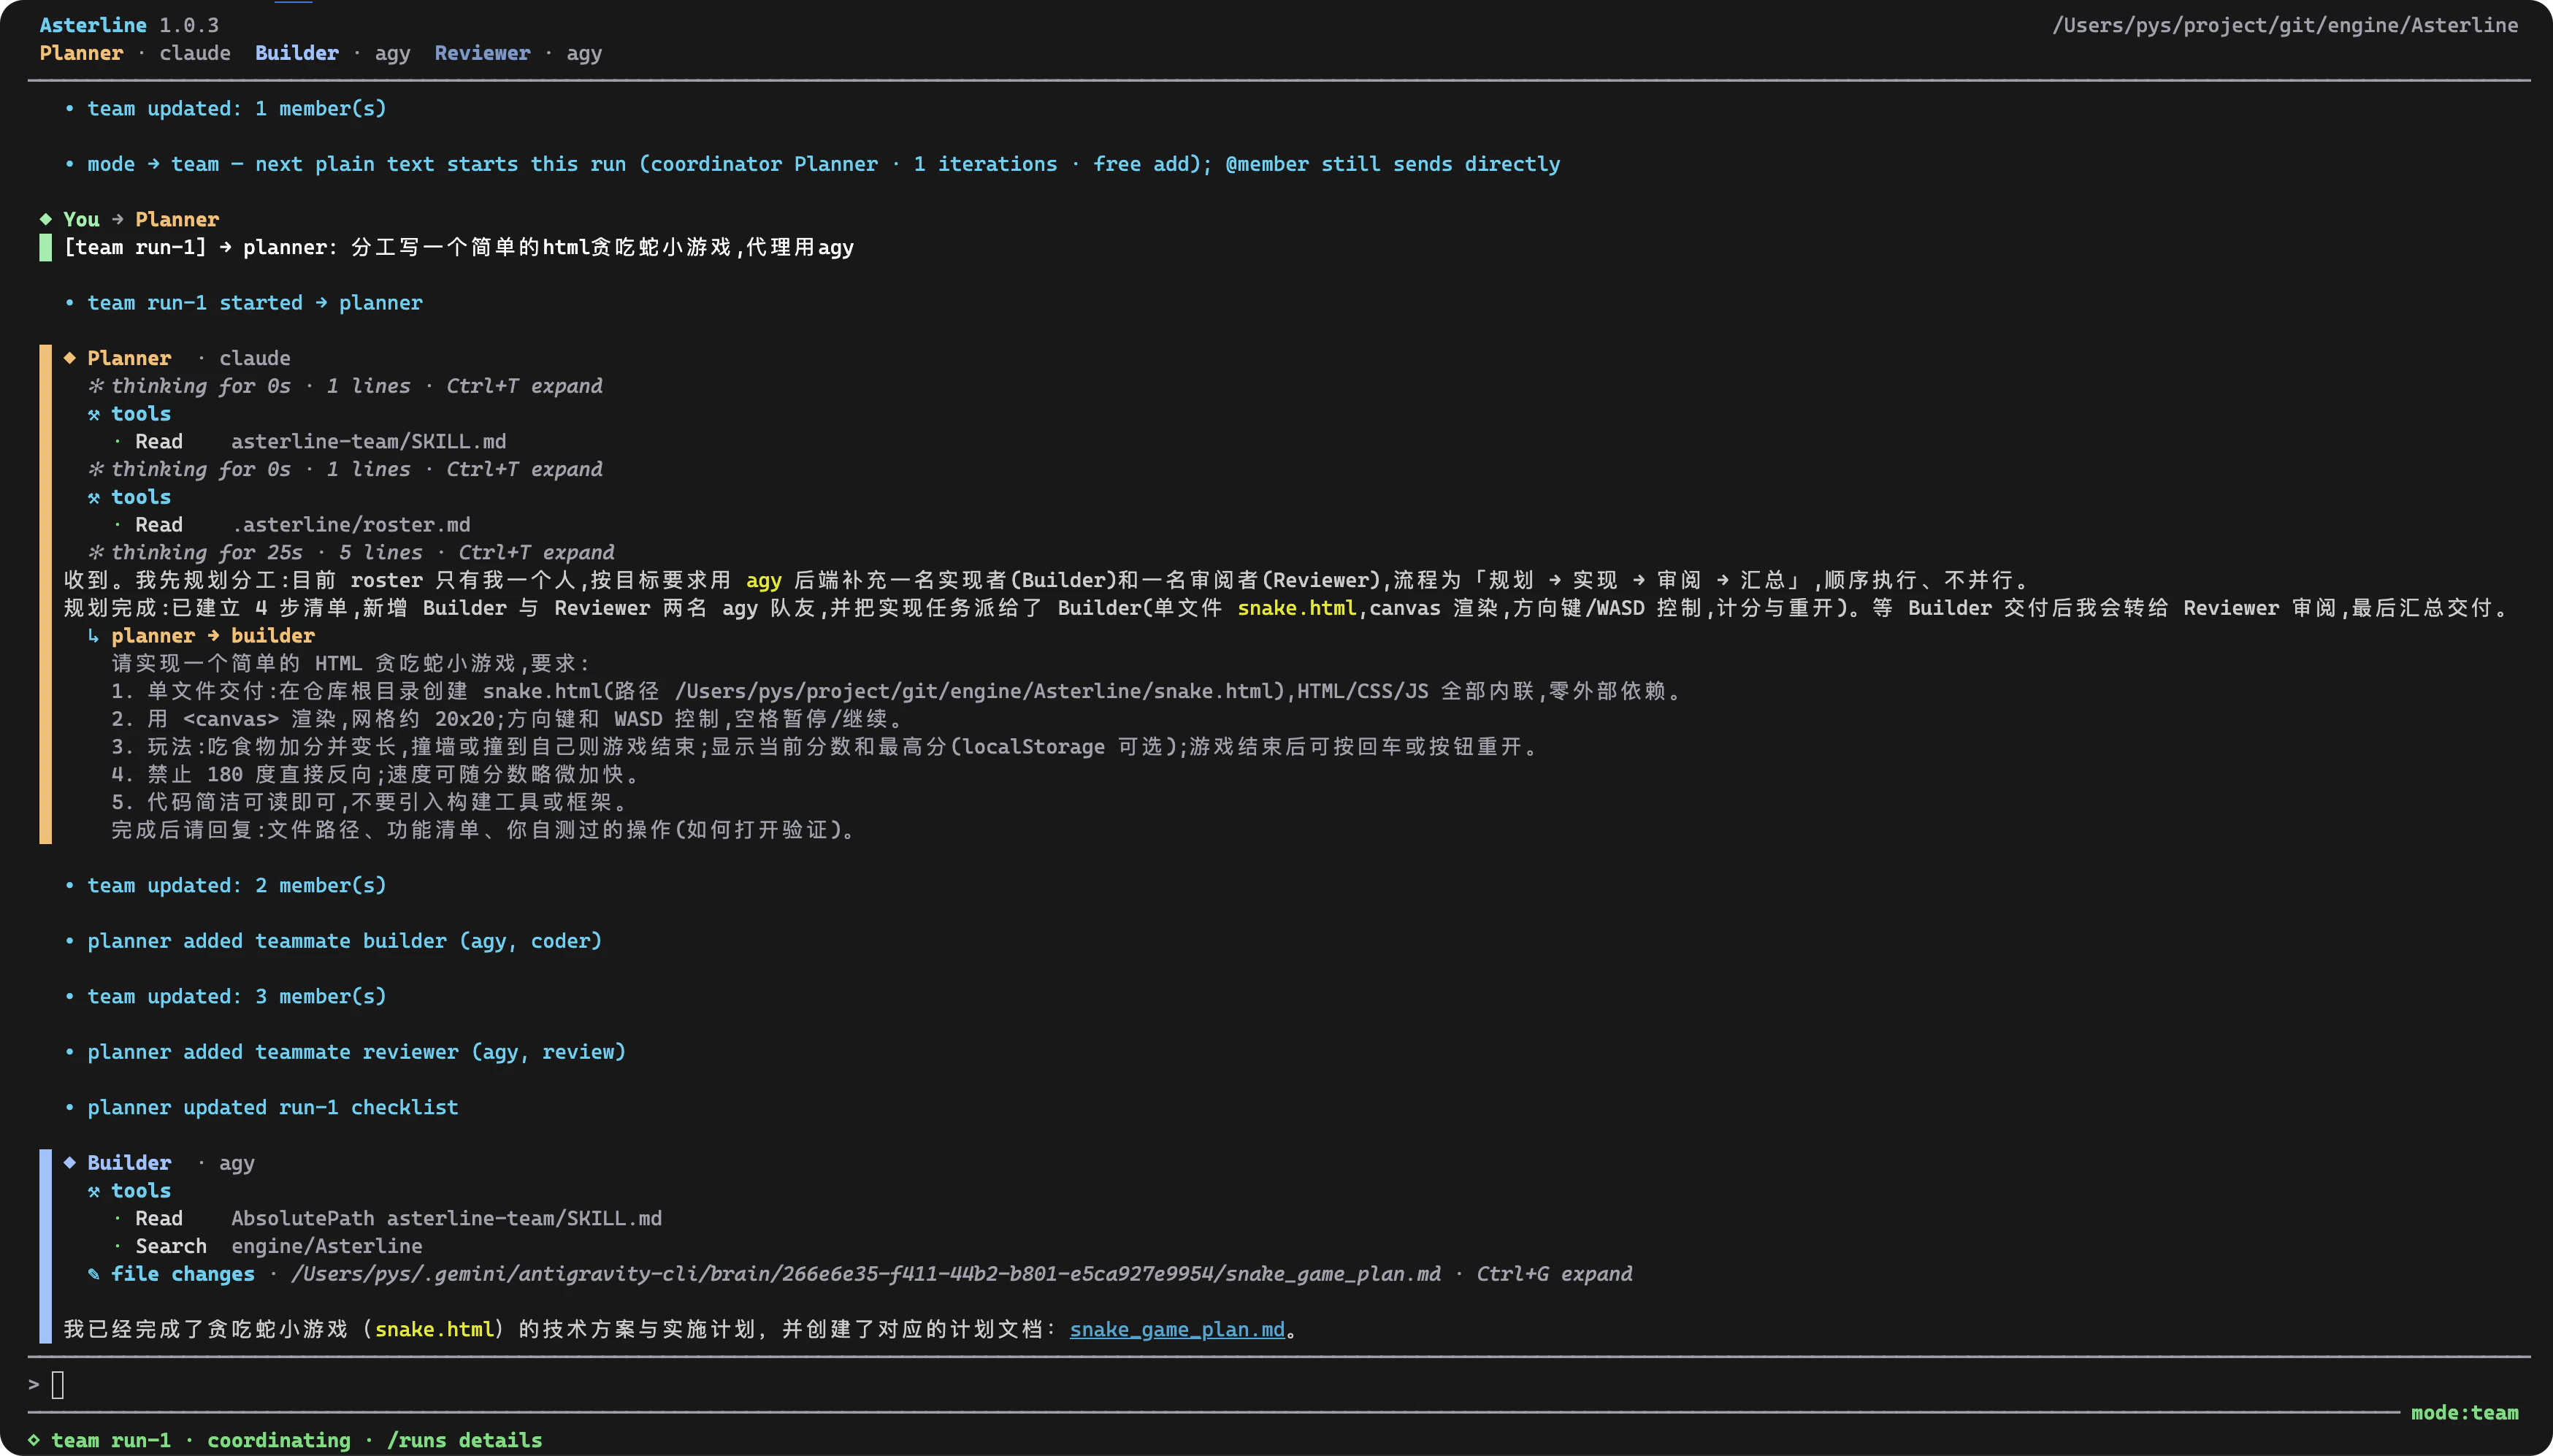
Task: Click the diamond icon beside Builder agy
Action: point(70,1163)
